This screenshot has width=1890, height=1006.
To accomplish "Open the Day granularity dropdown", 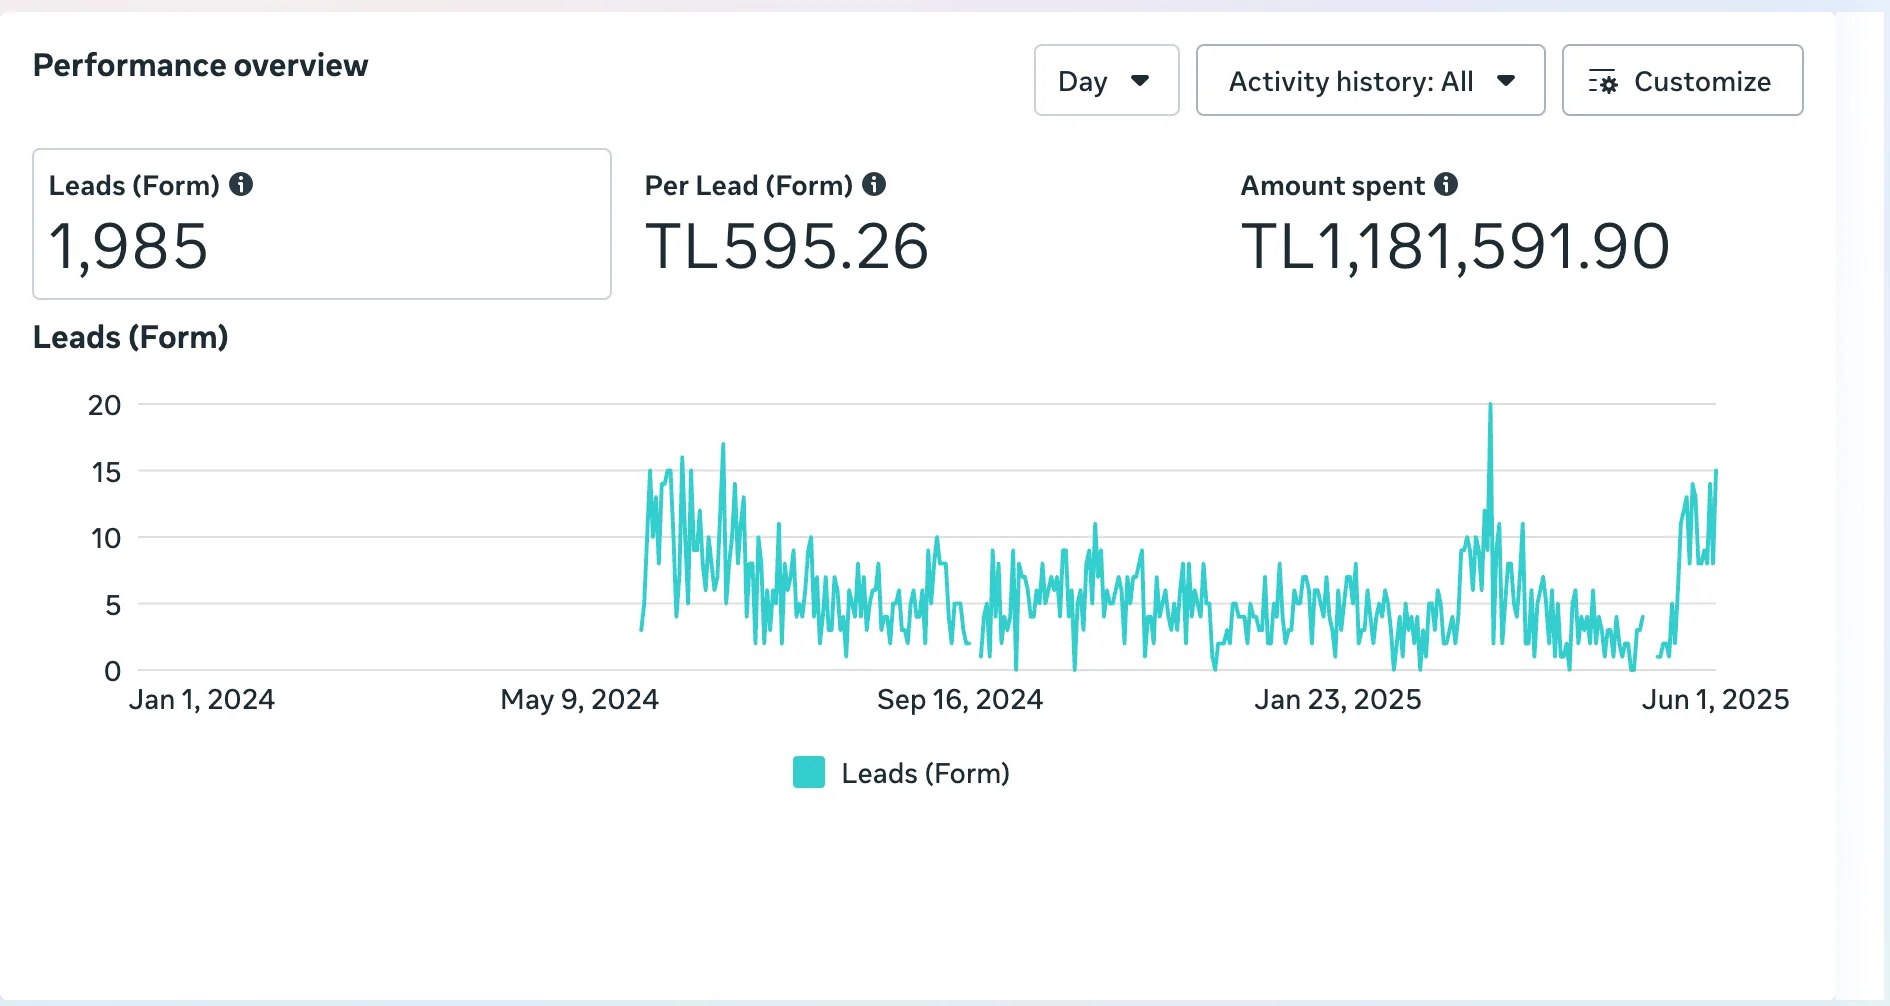I will point(1106,80).
